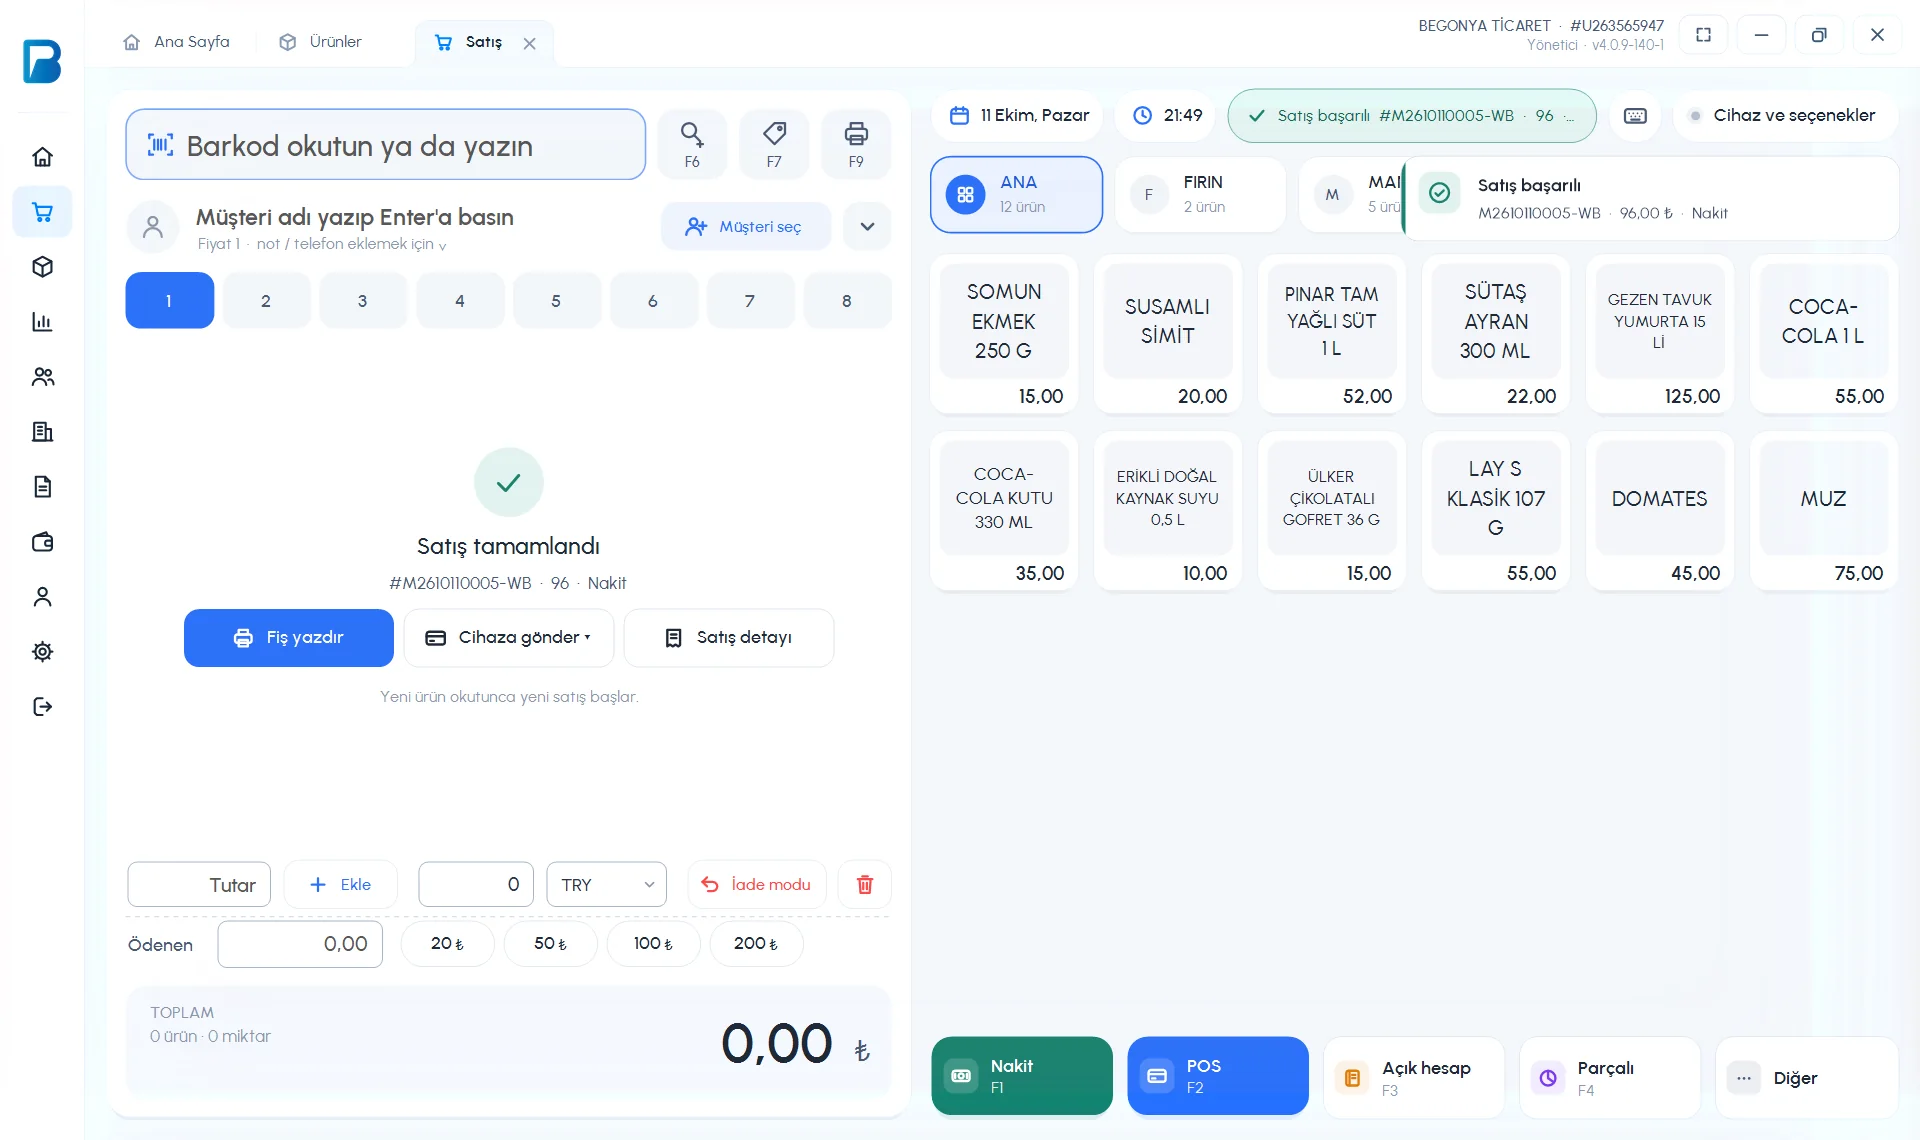The width and height of the screenshot is (1920, 1140).
Task: Click the red trash delete icon
Action: 865,885
